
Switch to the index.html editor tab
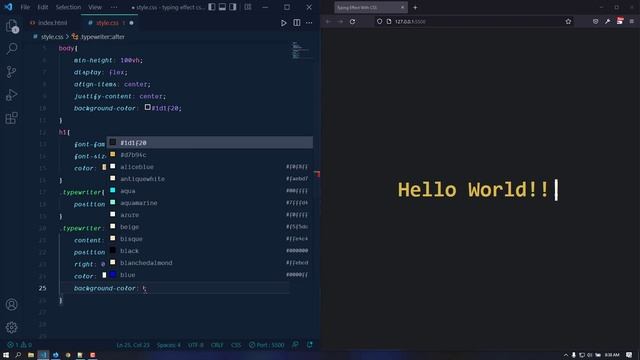pyautogui.click(x=52, y=23)
